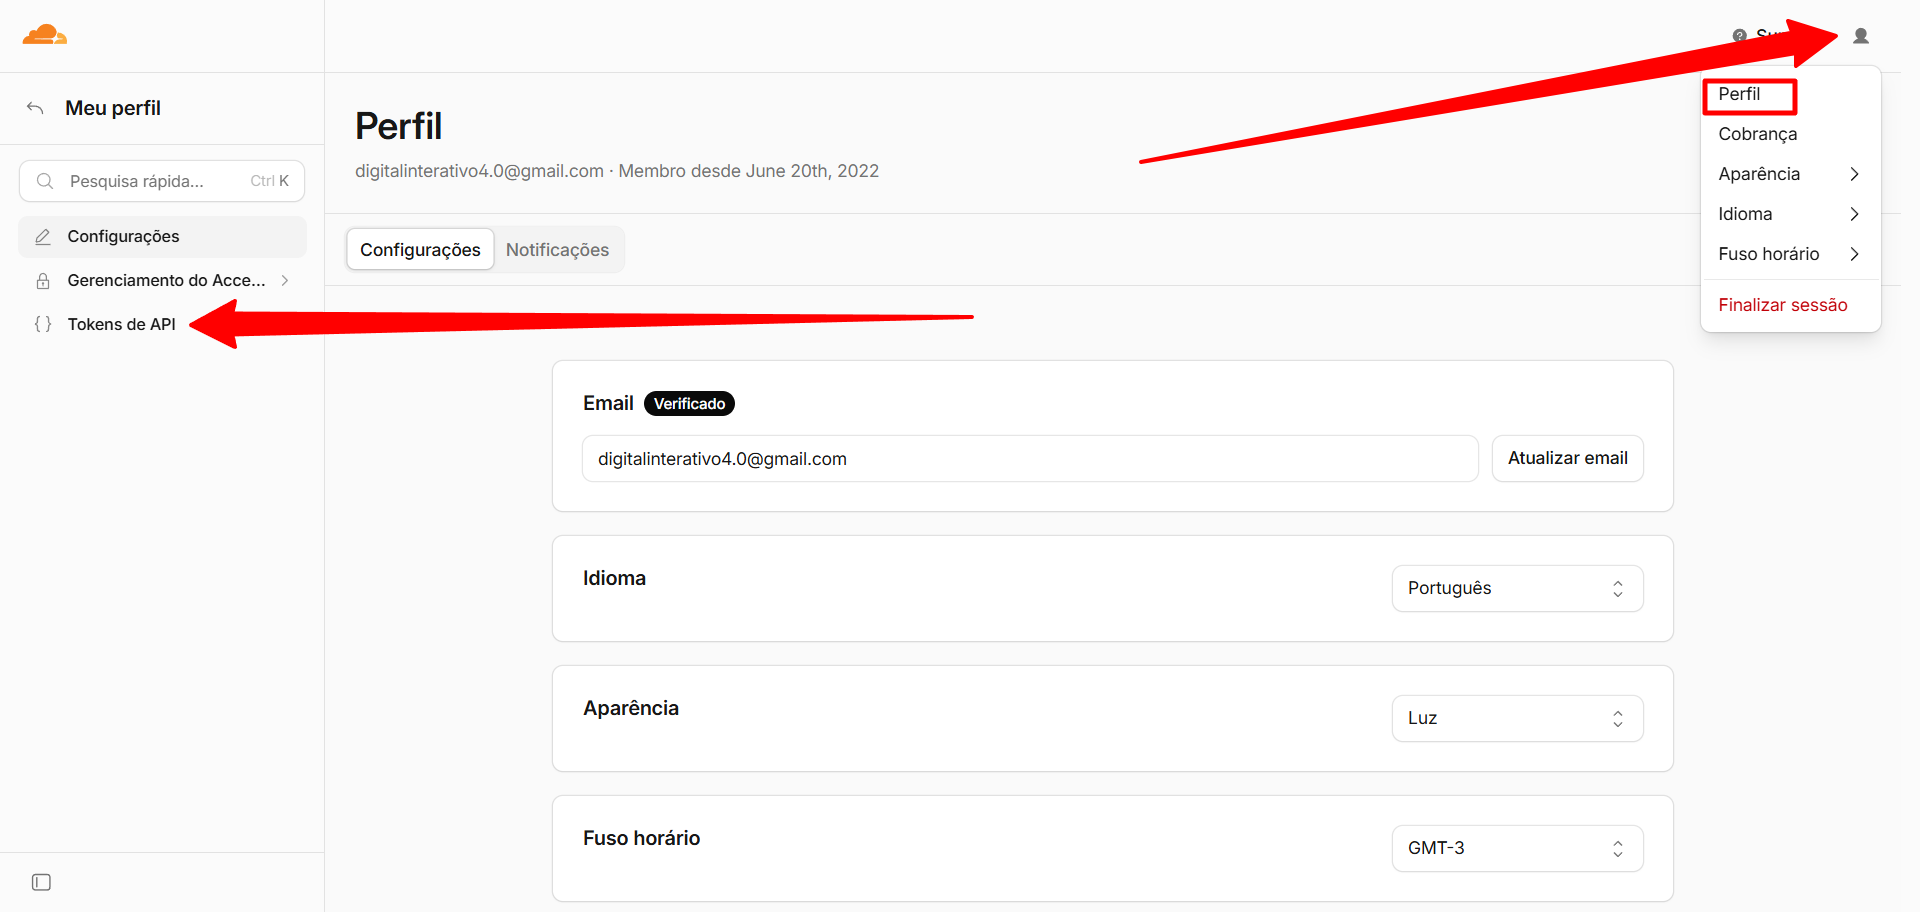The image size is (1920, 912).
Task: Select the Configurações tab
Action: coord(420,250)
